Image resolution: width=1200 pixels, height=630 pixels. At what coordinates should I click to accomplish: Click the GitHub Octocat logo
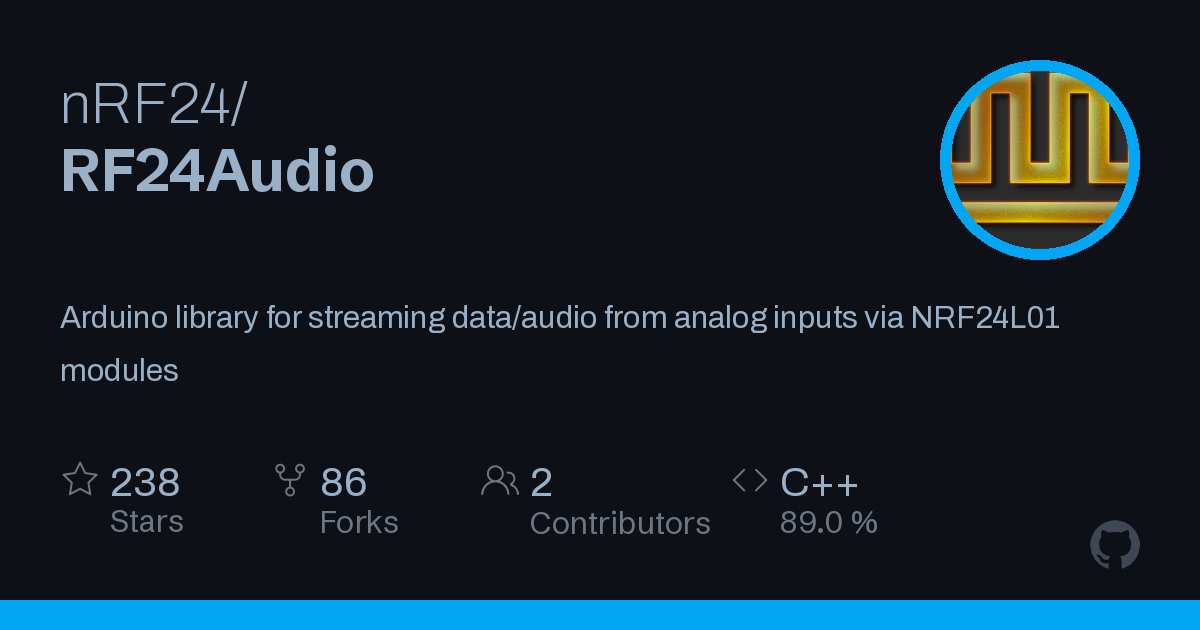1115,545
